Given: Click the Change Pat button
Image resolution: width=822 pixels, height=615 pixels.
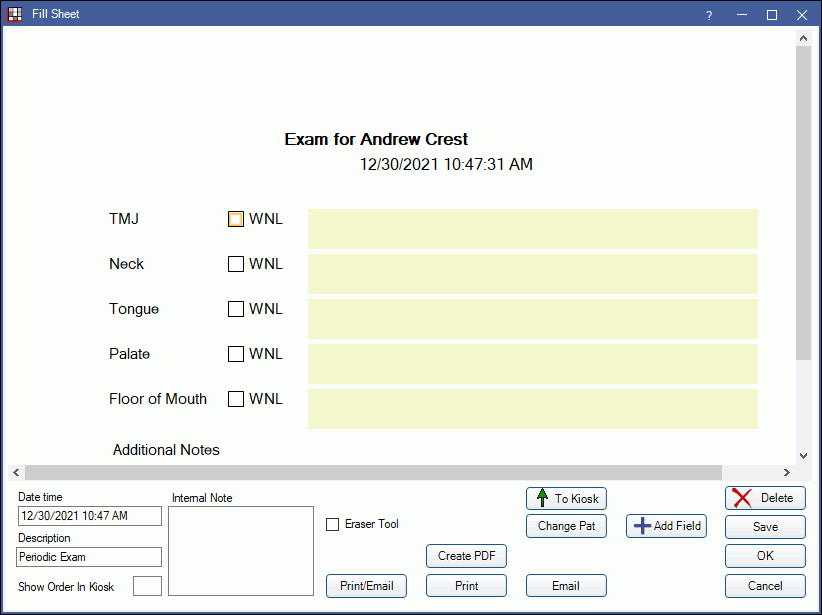Looking at the screenshot, I should (566, 526).
